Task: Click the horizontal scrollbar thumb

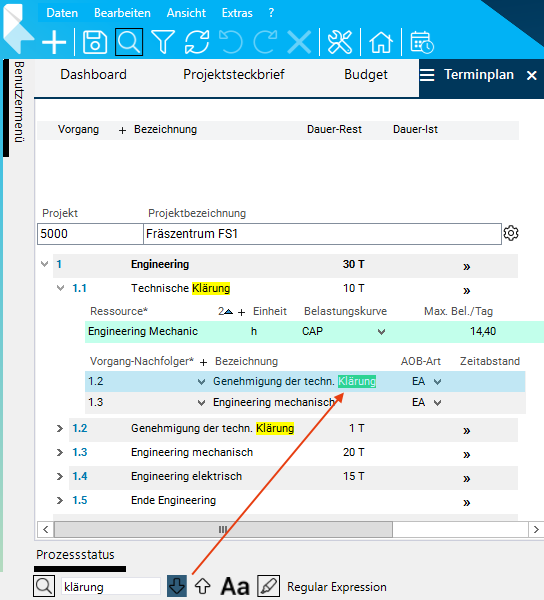Action: coord(223,530)
